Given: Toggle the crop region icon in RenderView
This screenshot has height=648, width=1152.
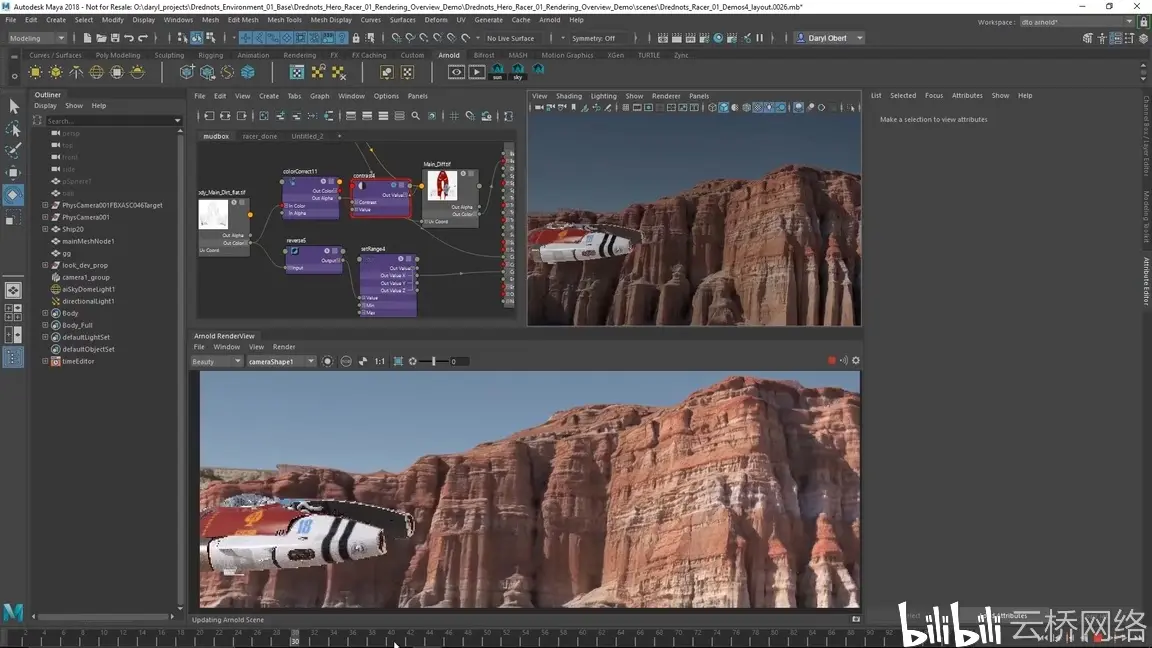Looking at the screenshot, I should pos(398,361).
